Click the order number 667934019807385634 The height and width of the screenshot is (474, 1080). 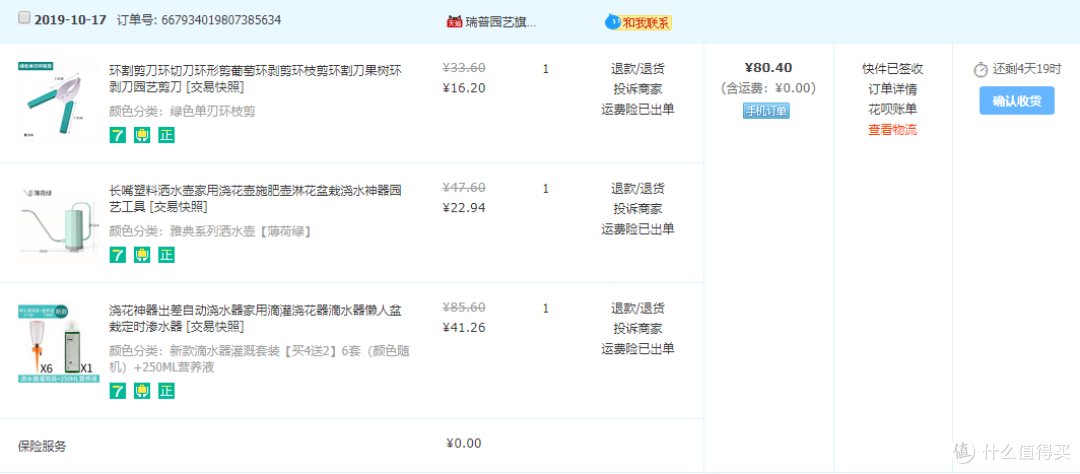click(x=221, y=19)
